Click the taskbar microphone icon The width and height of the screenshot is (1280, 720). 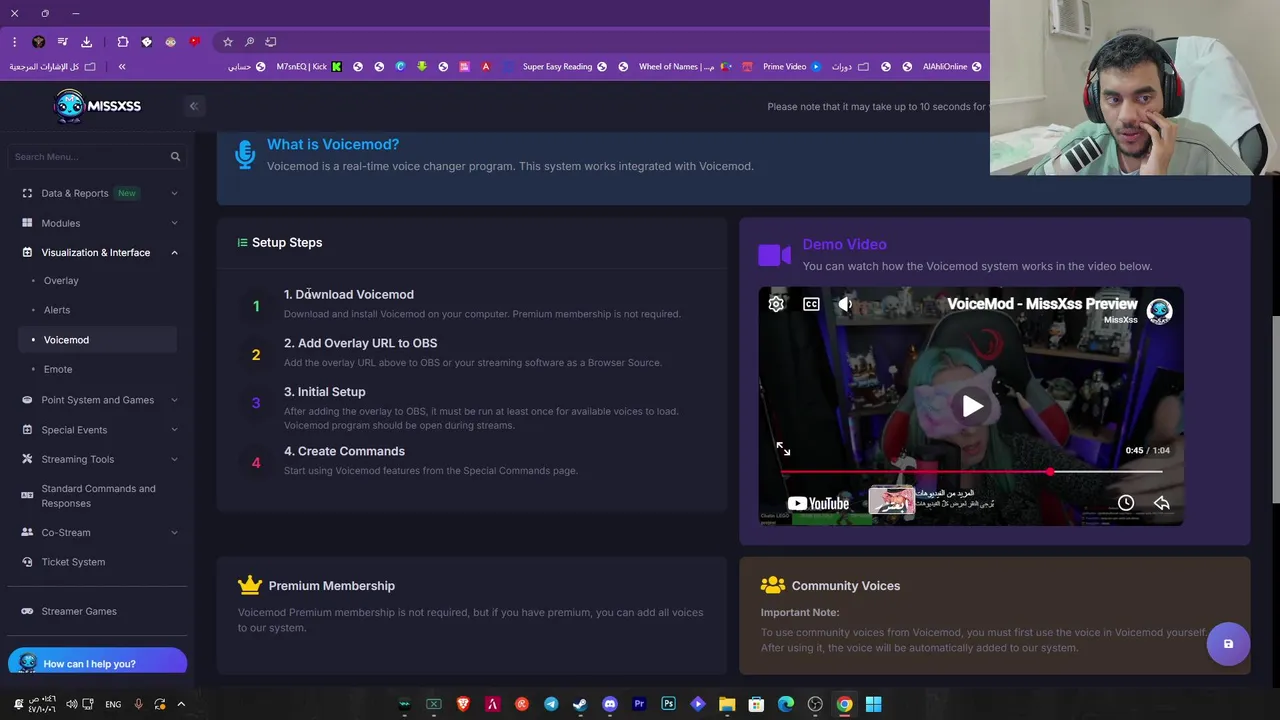point(139,704)
